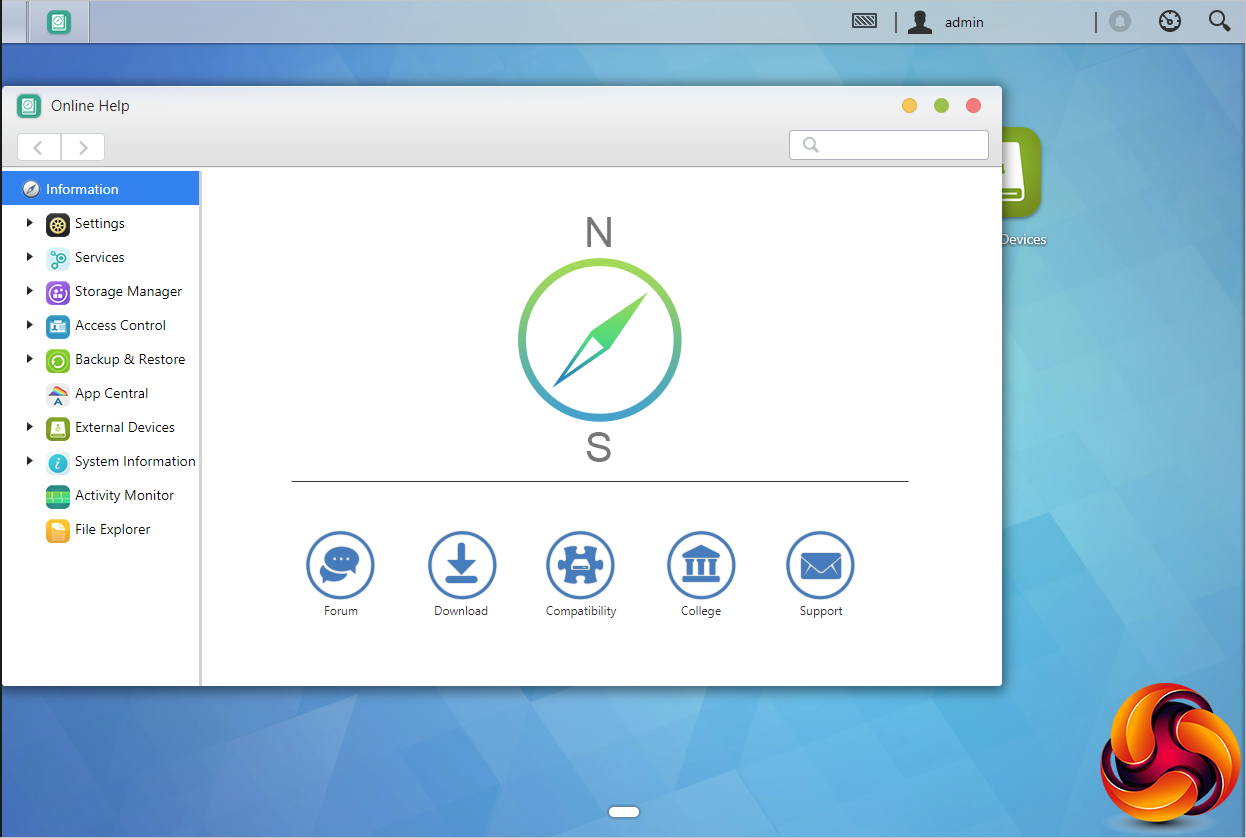The width and height of the screenshot is (1246, 838).
Task: Click the admin user icon
Action: point(920,22)
